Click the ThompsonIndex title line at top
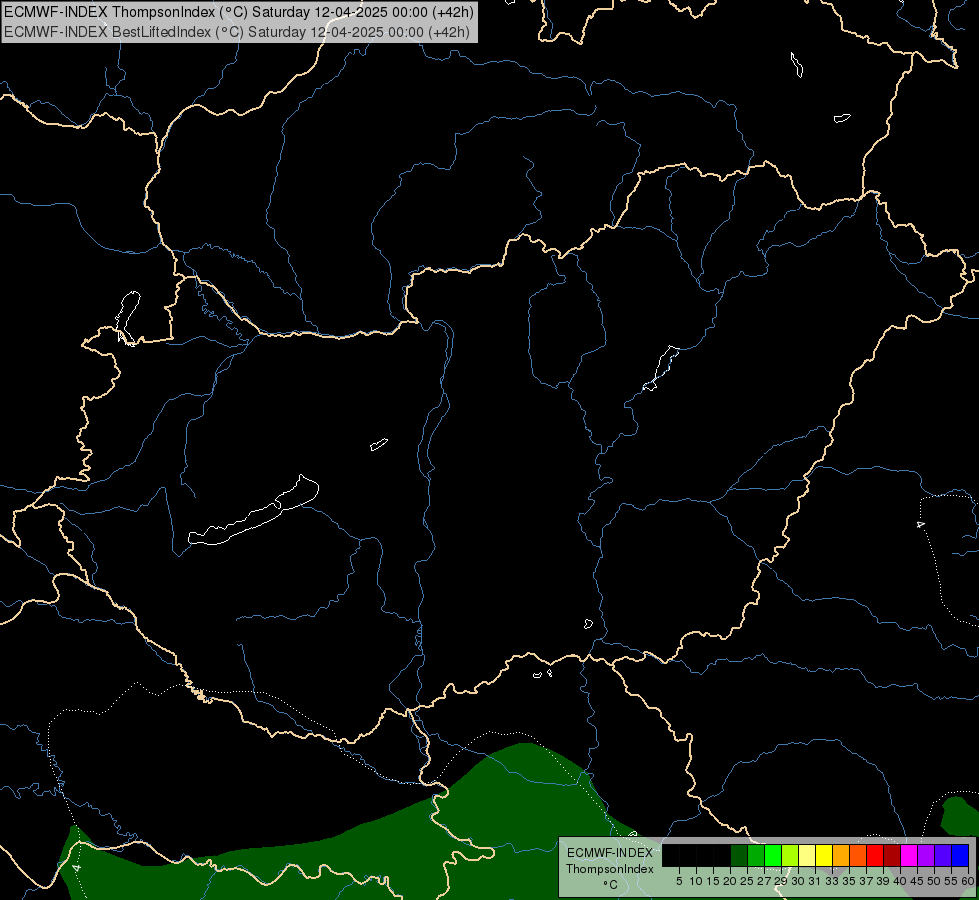Viewport: 979px width, 900px height. coord(239,11)
